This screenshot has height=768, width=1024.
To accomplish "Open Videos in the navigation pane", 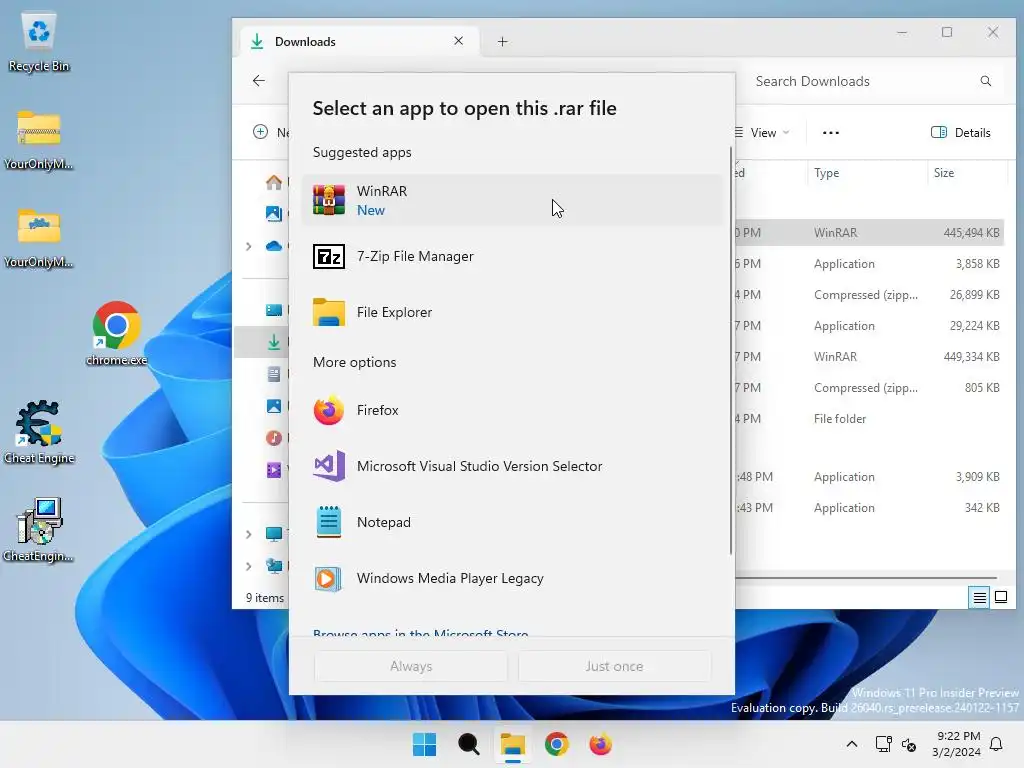I will [274, 470].
